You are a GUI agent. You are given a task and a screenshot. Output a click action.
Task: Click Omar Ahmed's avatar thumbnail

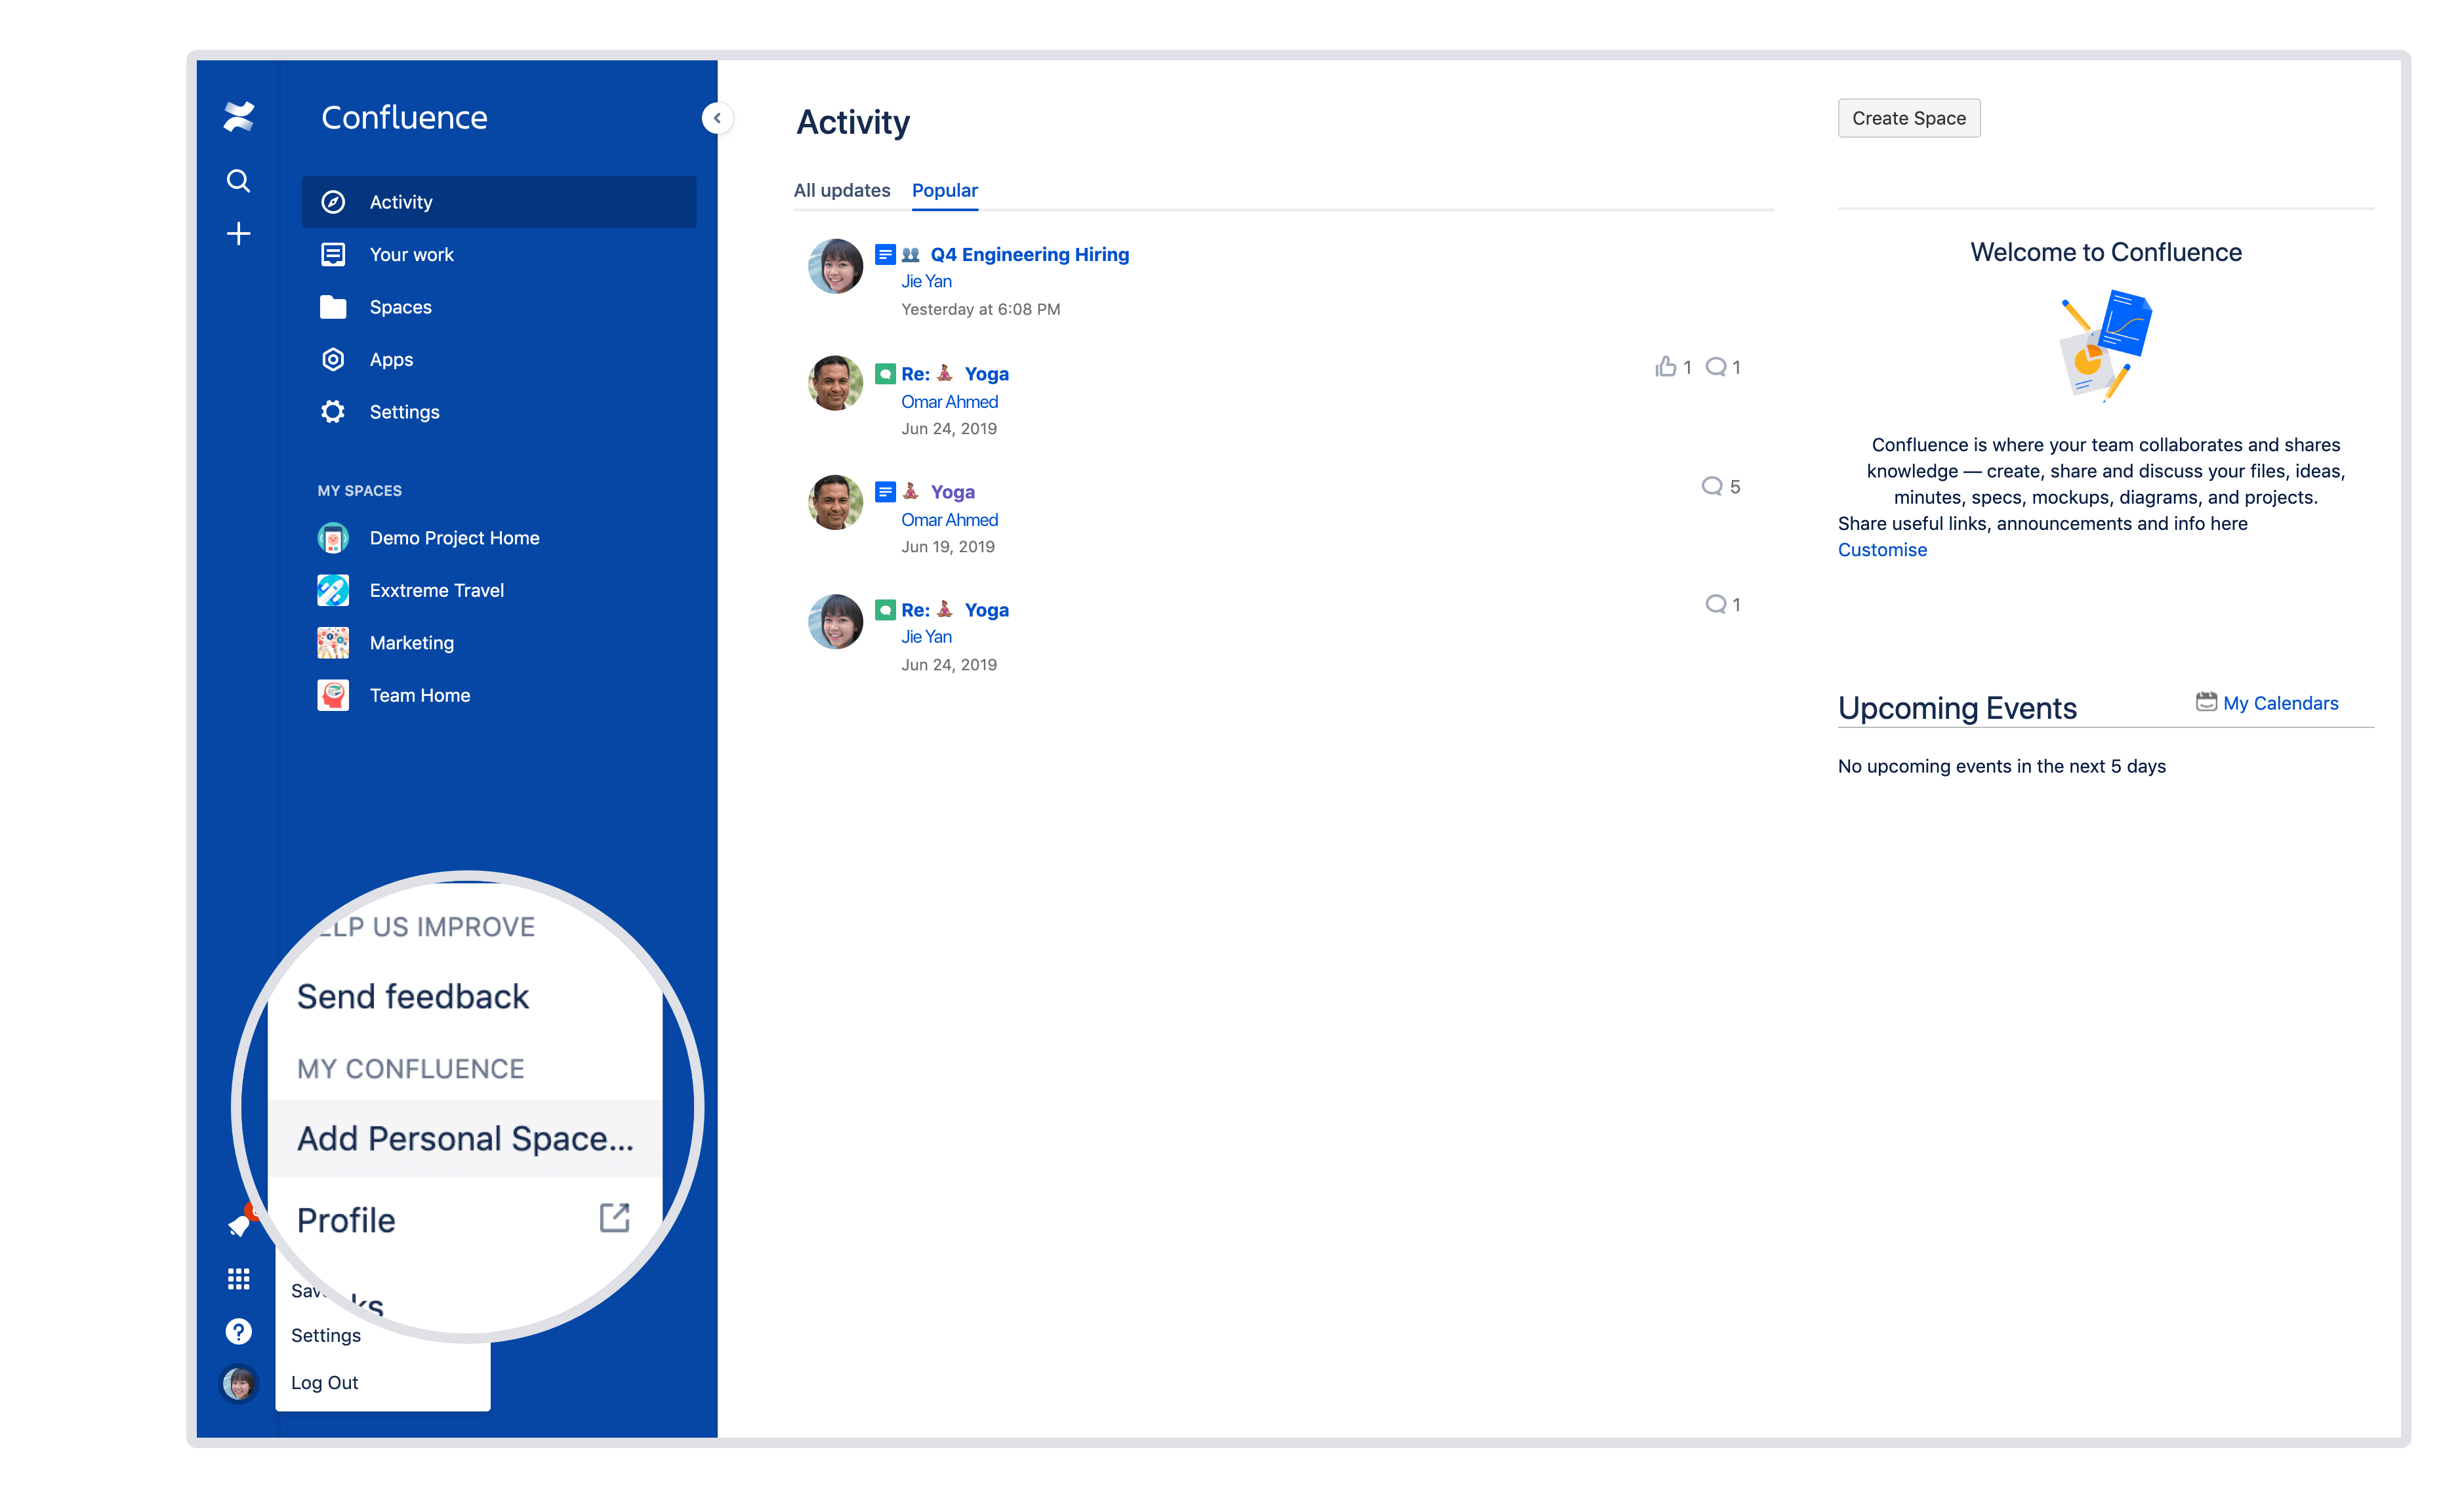click(835, 383)
